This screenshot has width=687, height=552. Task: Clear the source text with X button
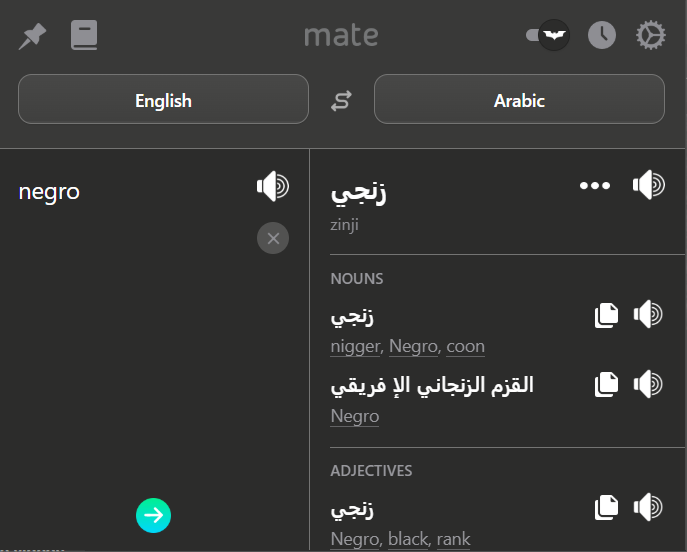click(x=273, y=238)
